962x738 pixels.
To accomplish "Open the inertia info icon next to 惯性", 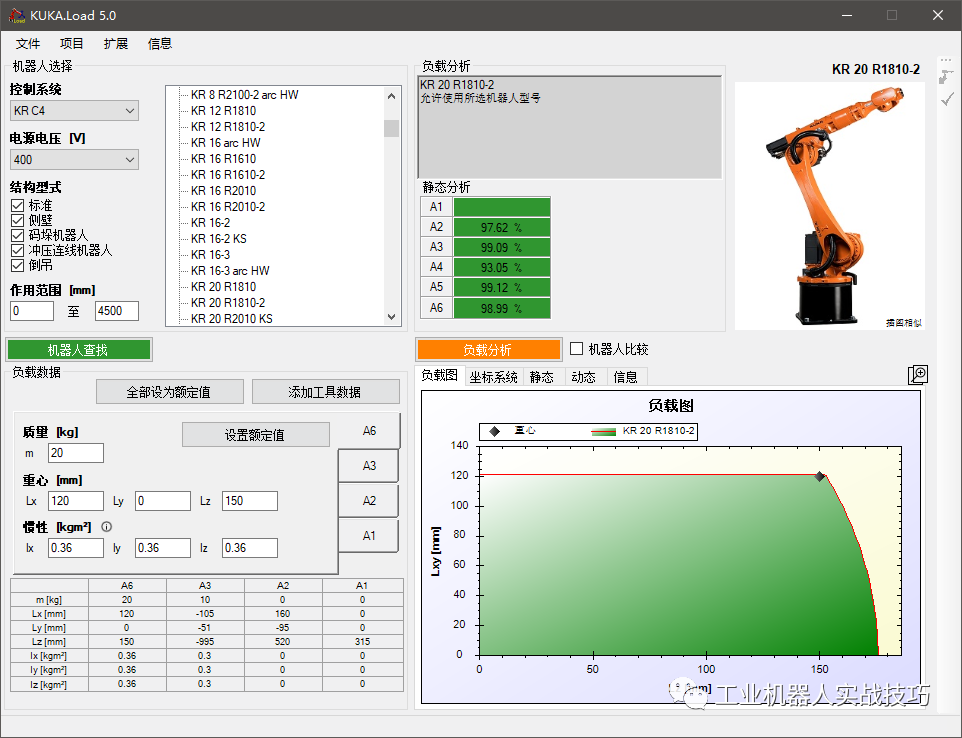I will pos(106,527).
